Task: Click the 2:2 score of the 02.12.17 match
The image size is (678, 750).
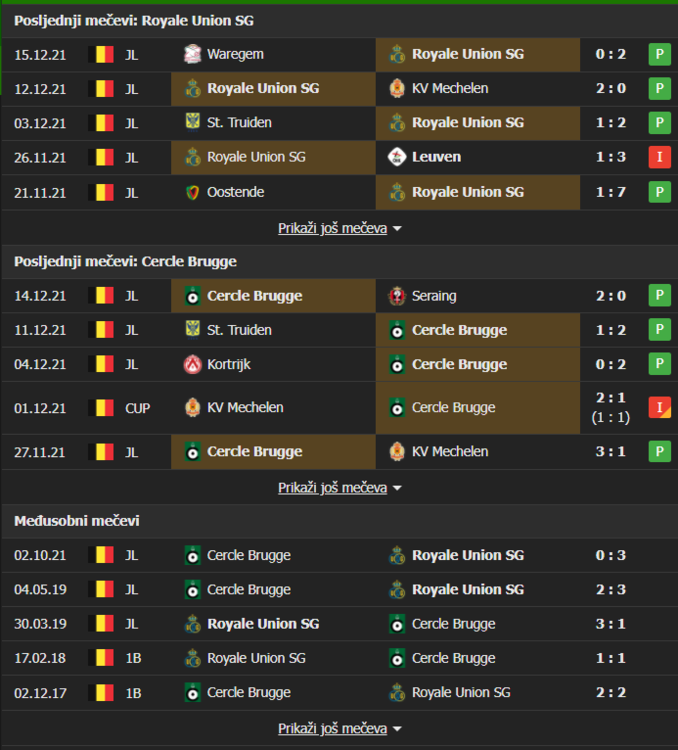Action: pos(610,692)
